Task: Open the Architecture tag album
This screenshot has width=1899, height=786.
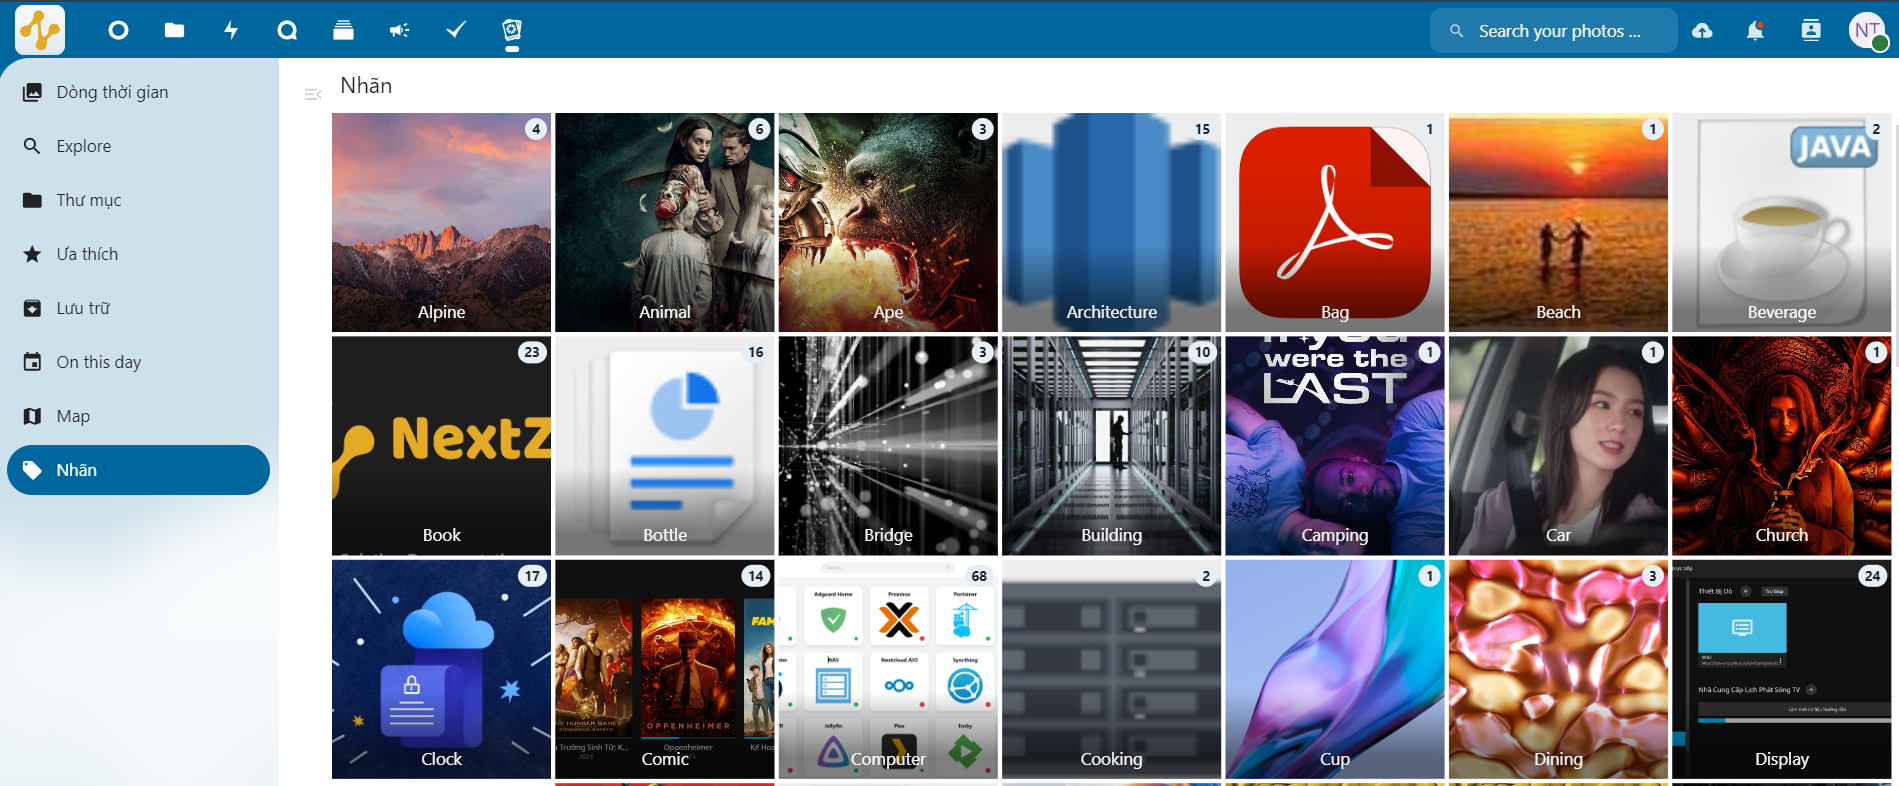Action: 1111,222
